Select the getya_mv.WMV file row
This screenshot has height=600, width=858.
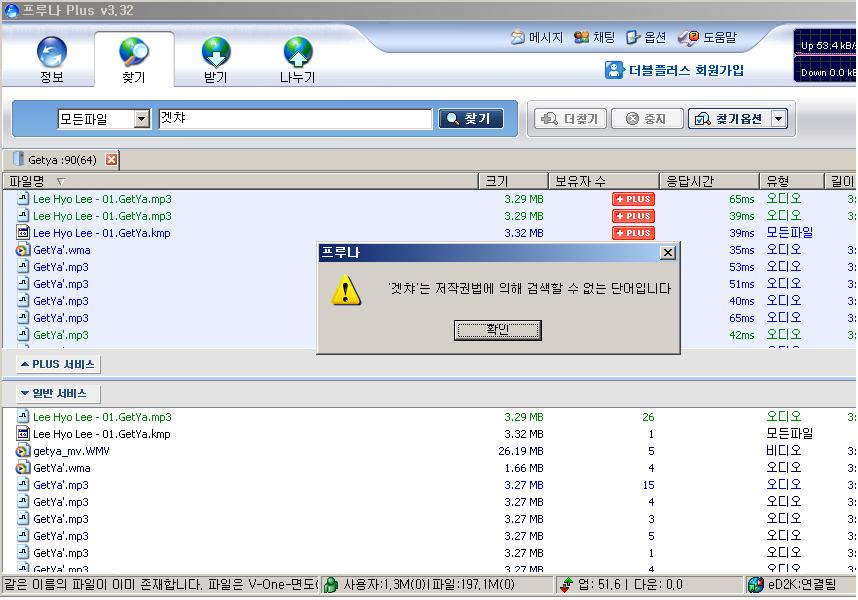point(430,451)
